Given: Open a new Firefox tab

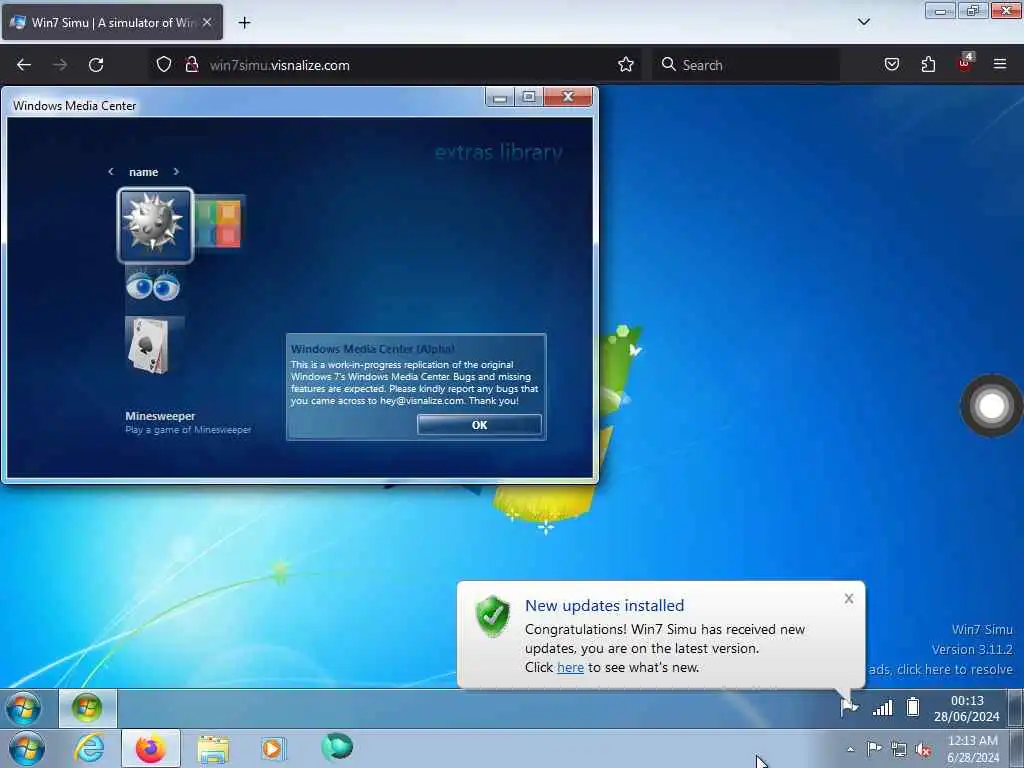Looking at the screenshot, I should click(244, 23).
